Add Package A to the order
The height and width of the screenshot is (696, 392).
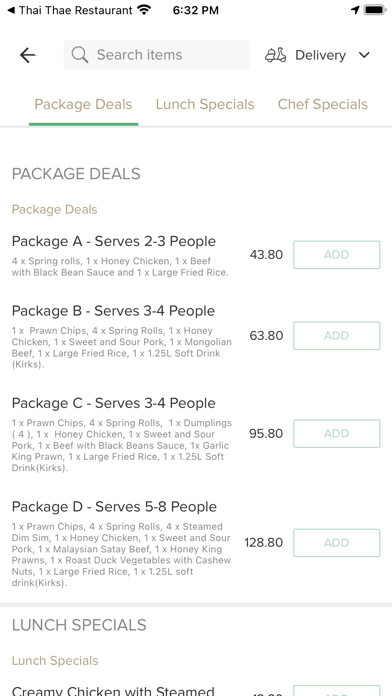[337, 255]
